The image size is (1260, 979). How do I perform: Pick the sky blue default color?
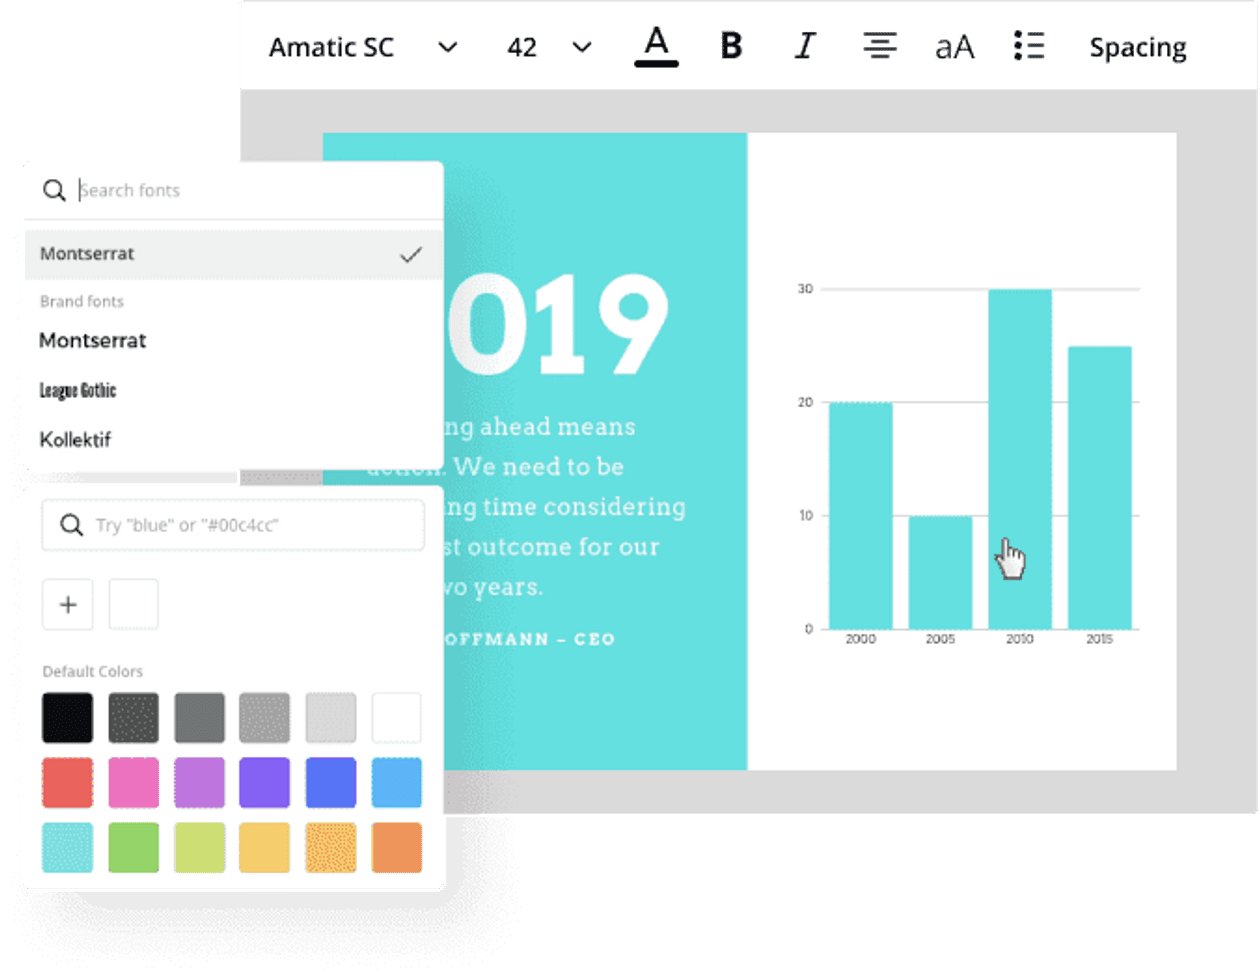click(x=397, y=782)
